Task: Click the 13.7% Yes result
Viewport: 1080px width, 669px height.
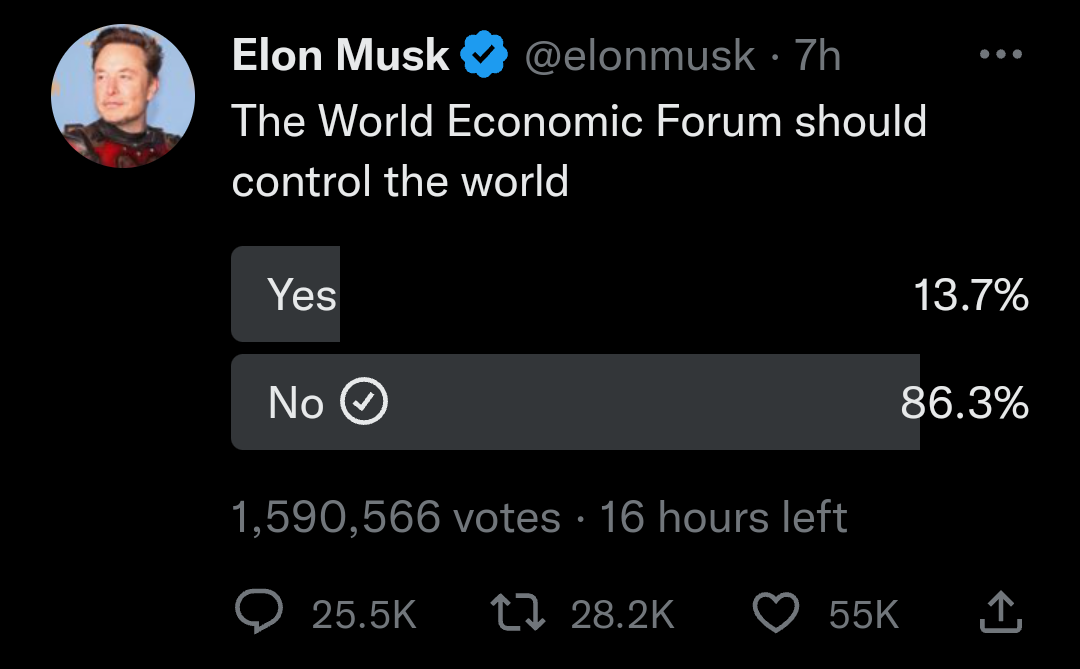Action: pyautogui.click(x=971, y=296)
